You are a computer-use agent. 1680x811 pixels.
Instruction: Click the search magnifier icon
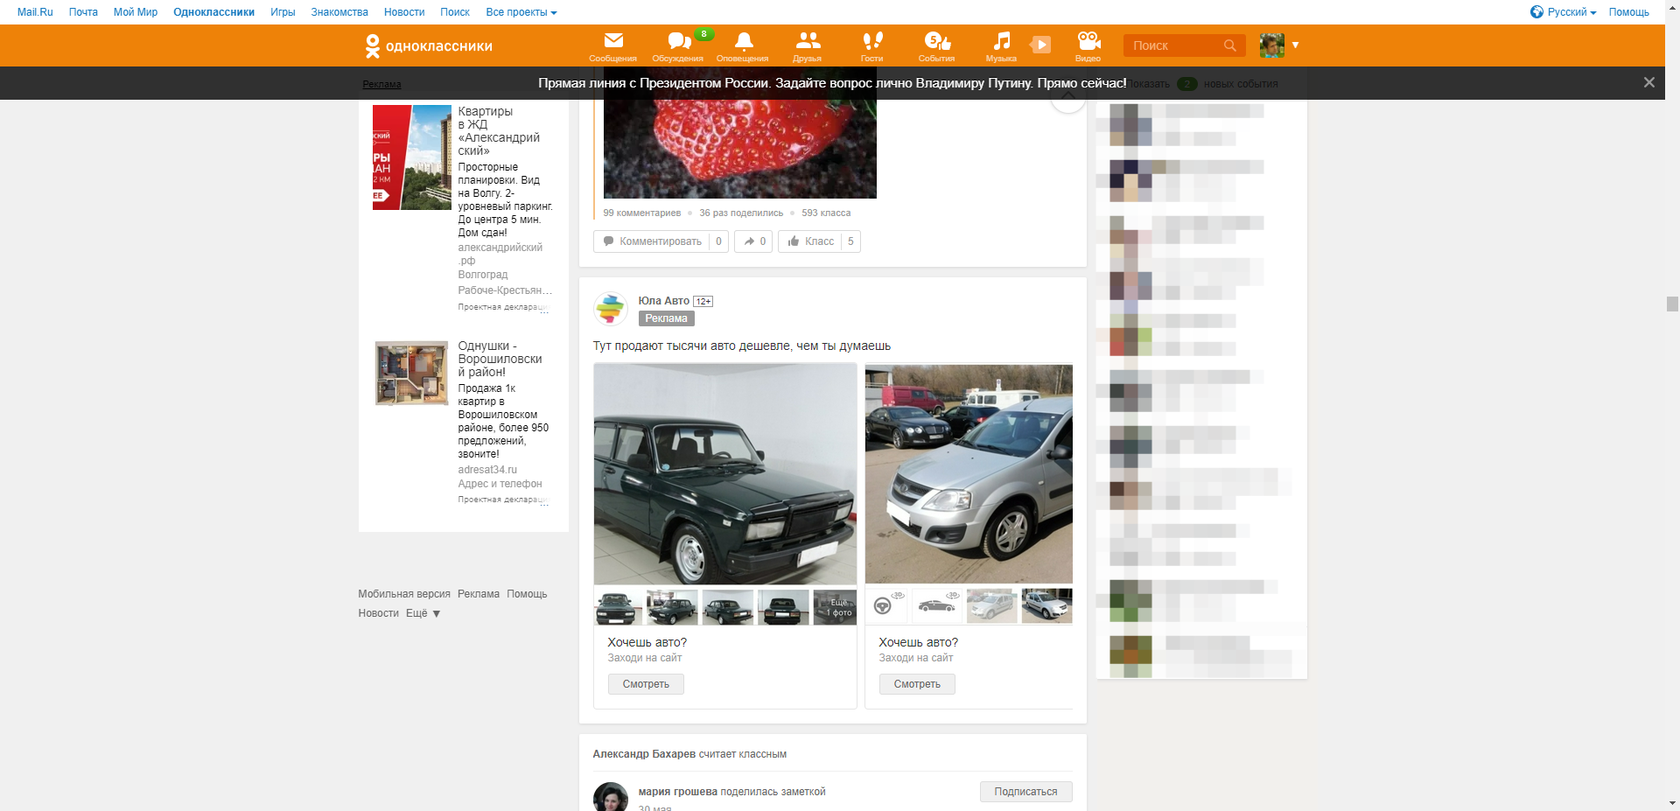(1230, 45)
